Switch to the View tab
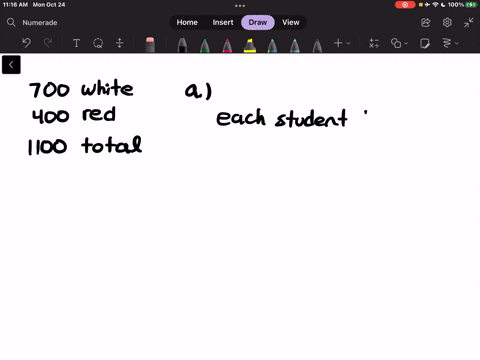The image size is (480, 360). tap(291, 22)
